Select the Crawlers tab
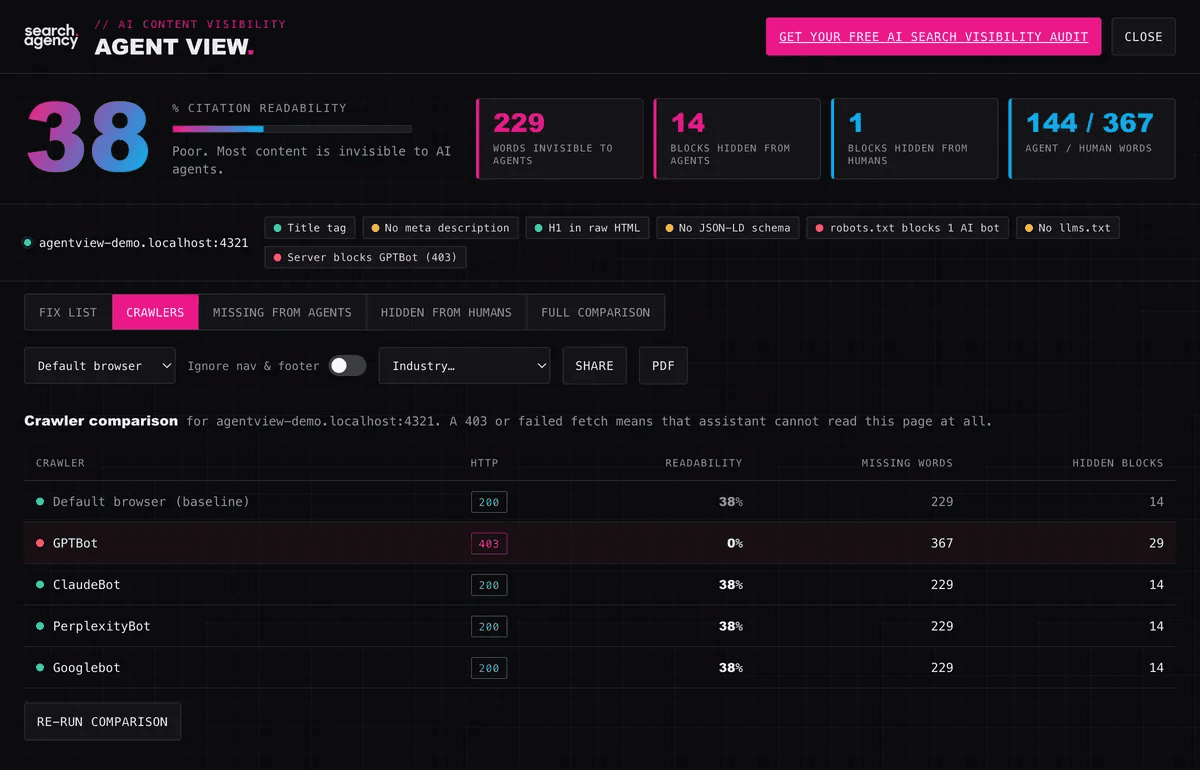The image size is (1200, 770). [155, 312]
